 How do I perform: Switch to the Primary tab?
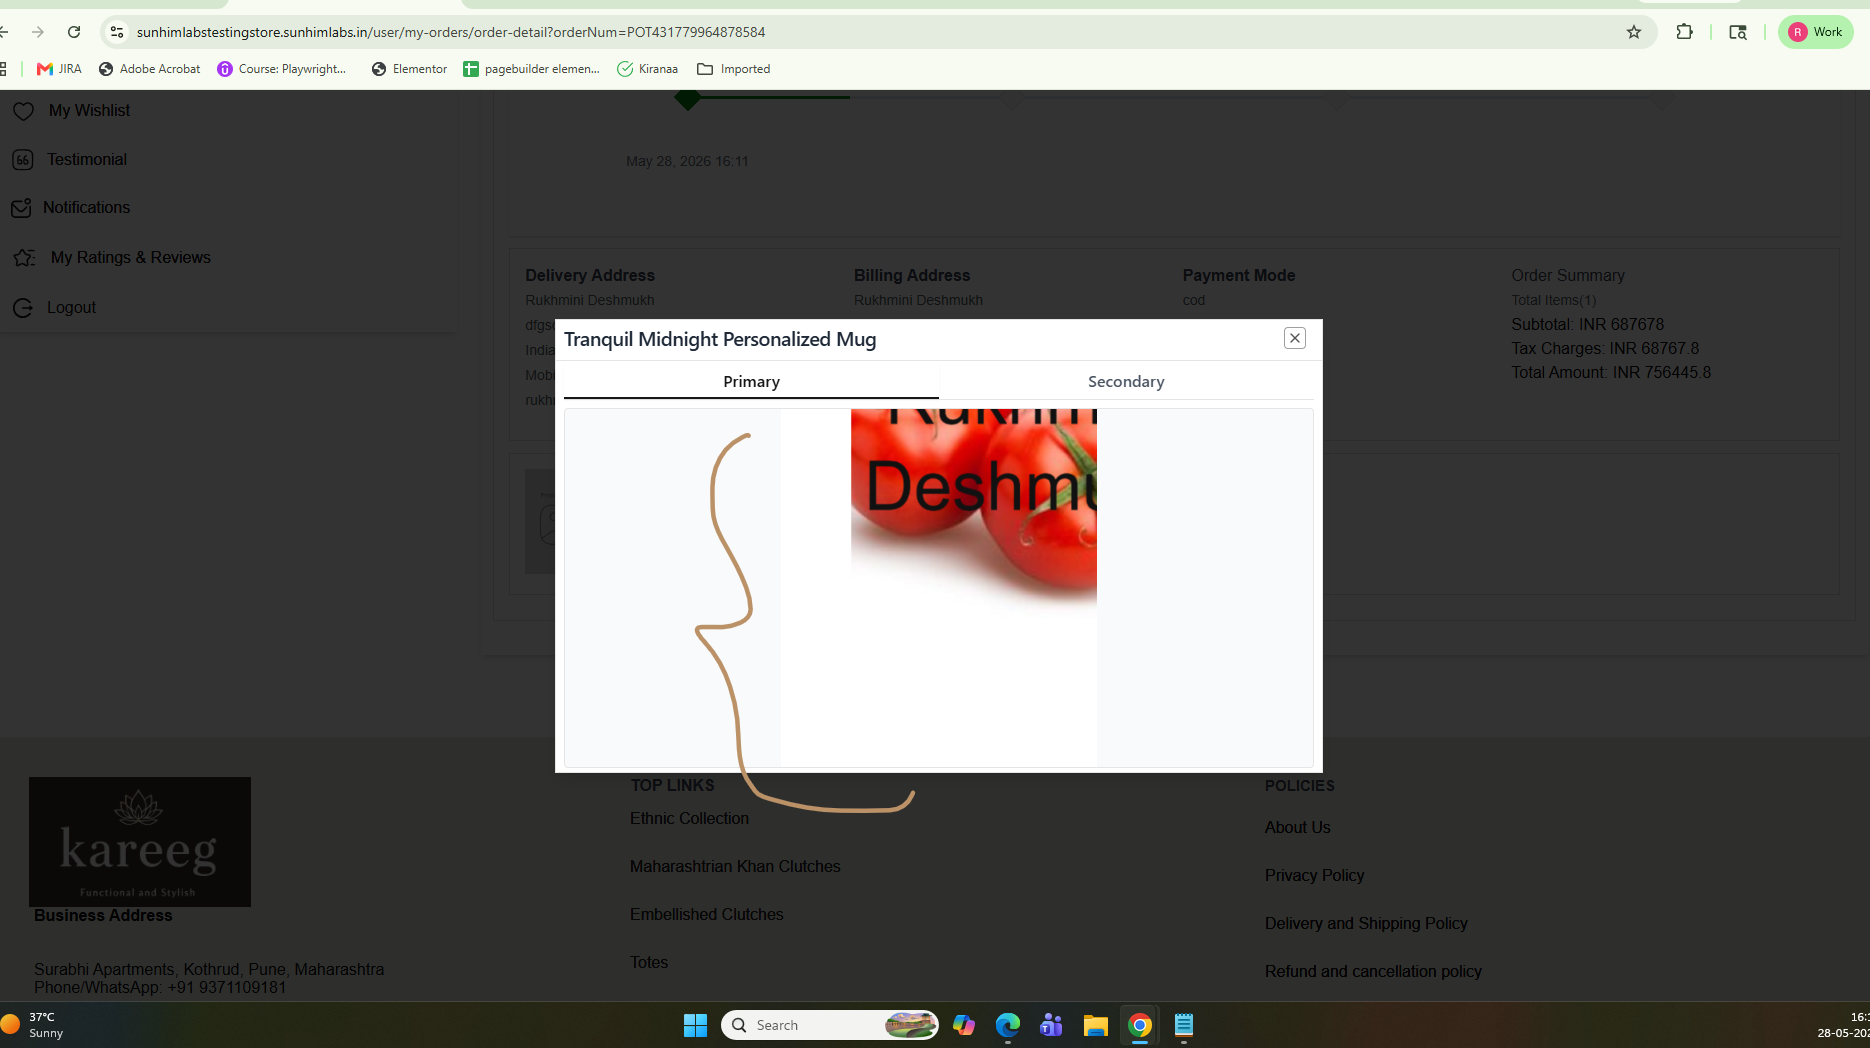point(751,381)
